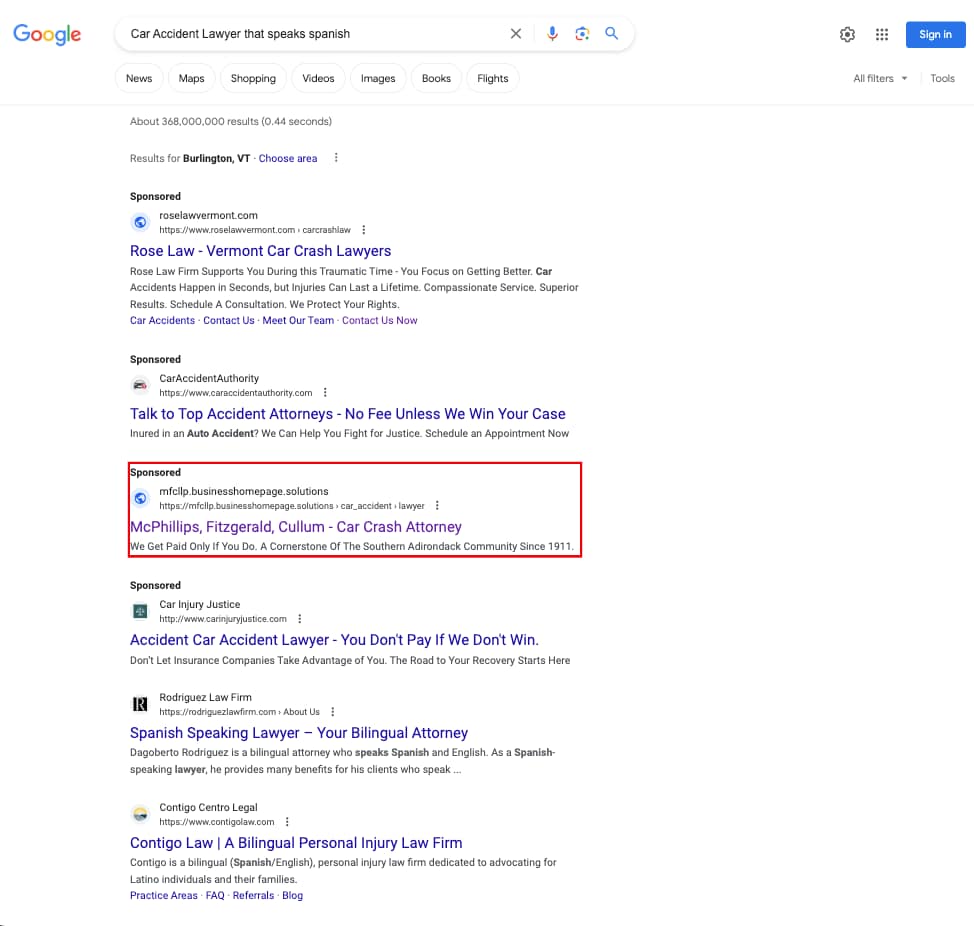Start voice search with microphone icon
Screen dimensions: 974x926
[x=552, y=34]
